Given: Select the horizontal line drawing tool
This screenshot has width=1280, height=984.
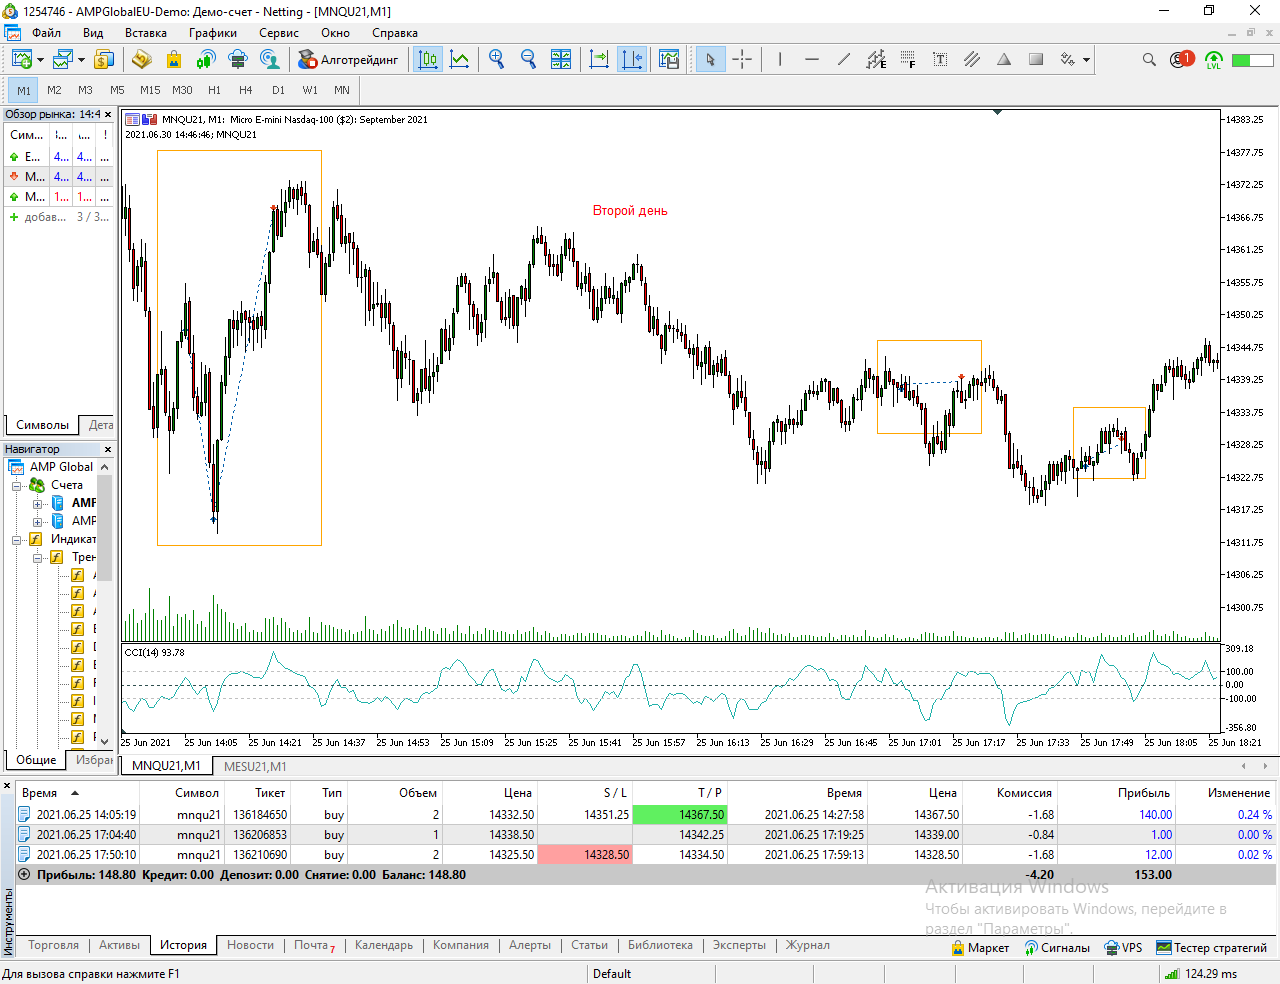Looking at the screenshot, I should [811, 60].
